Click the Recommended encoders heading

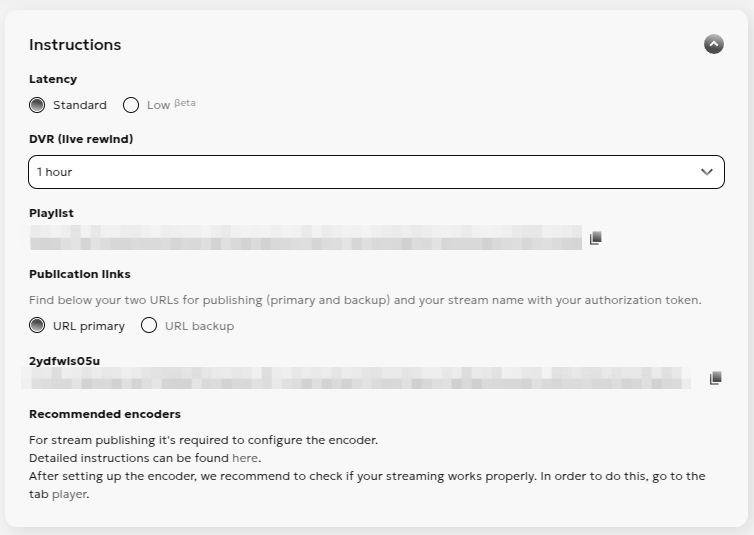click(105, 414)
